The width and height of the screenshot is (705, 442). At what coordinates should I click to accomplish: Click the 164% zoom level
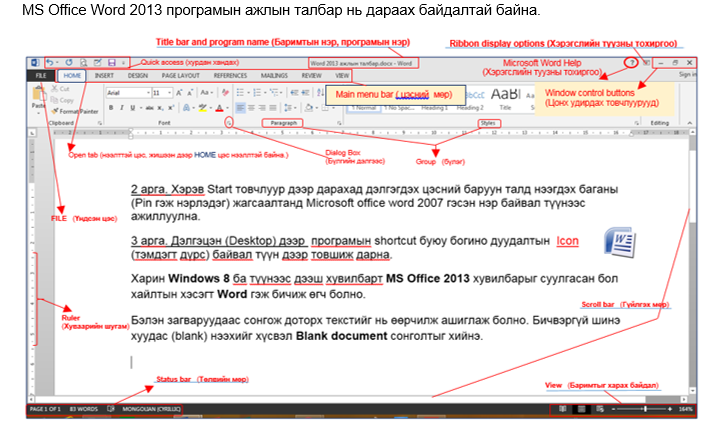click(685, 409)
